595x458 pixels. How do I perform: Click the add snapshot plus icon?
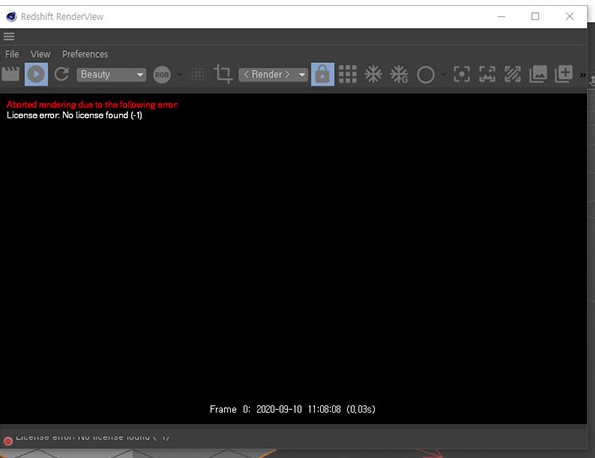(564, 74)
